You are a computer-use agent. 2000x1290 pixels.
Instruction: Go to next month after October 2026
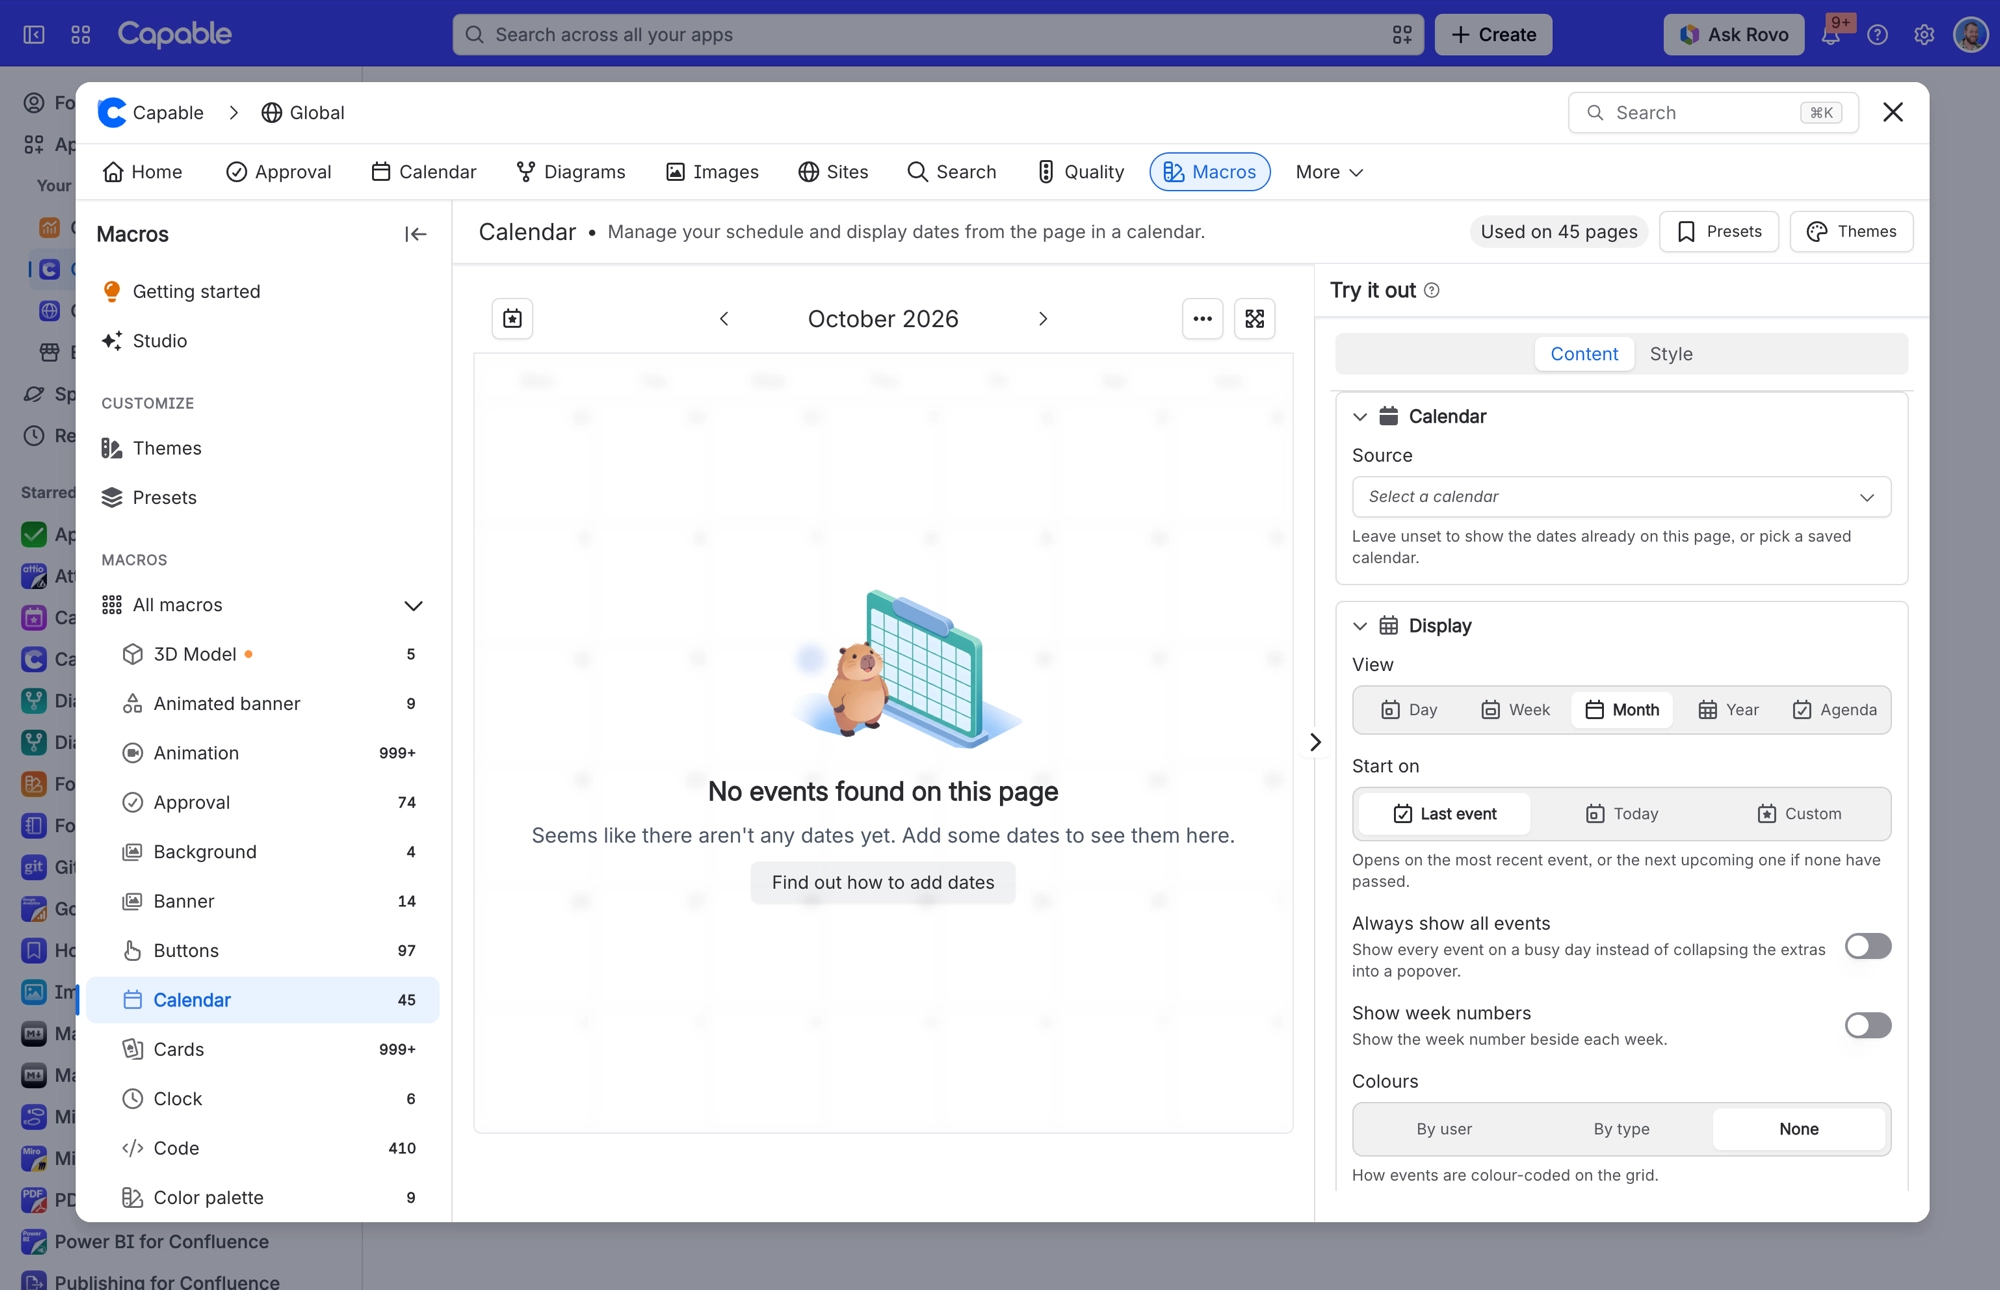pos(1042,319)
